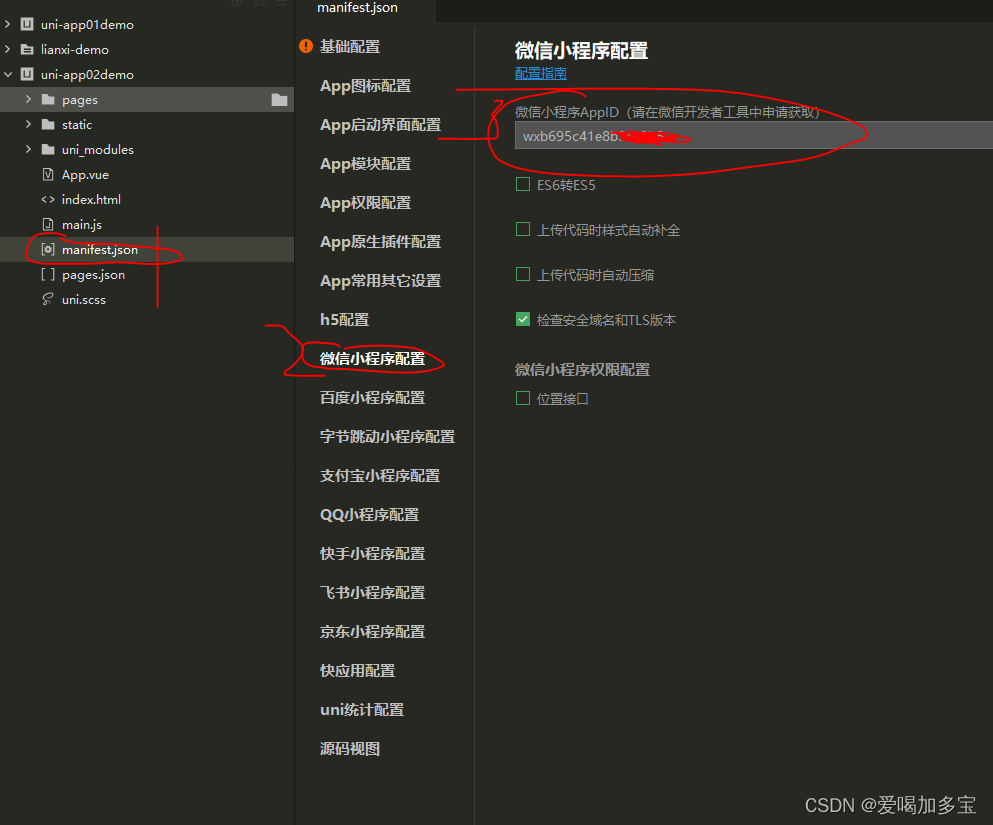Click the orange warning icon beside 基础配置
Screen dimensions: 993x825
(306, 46)
